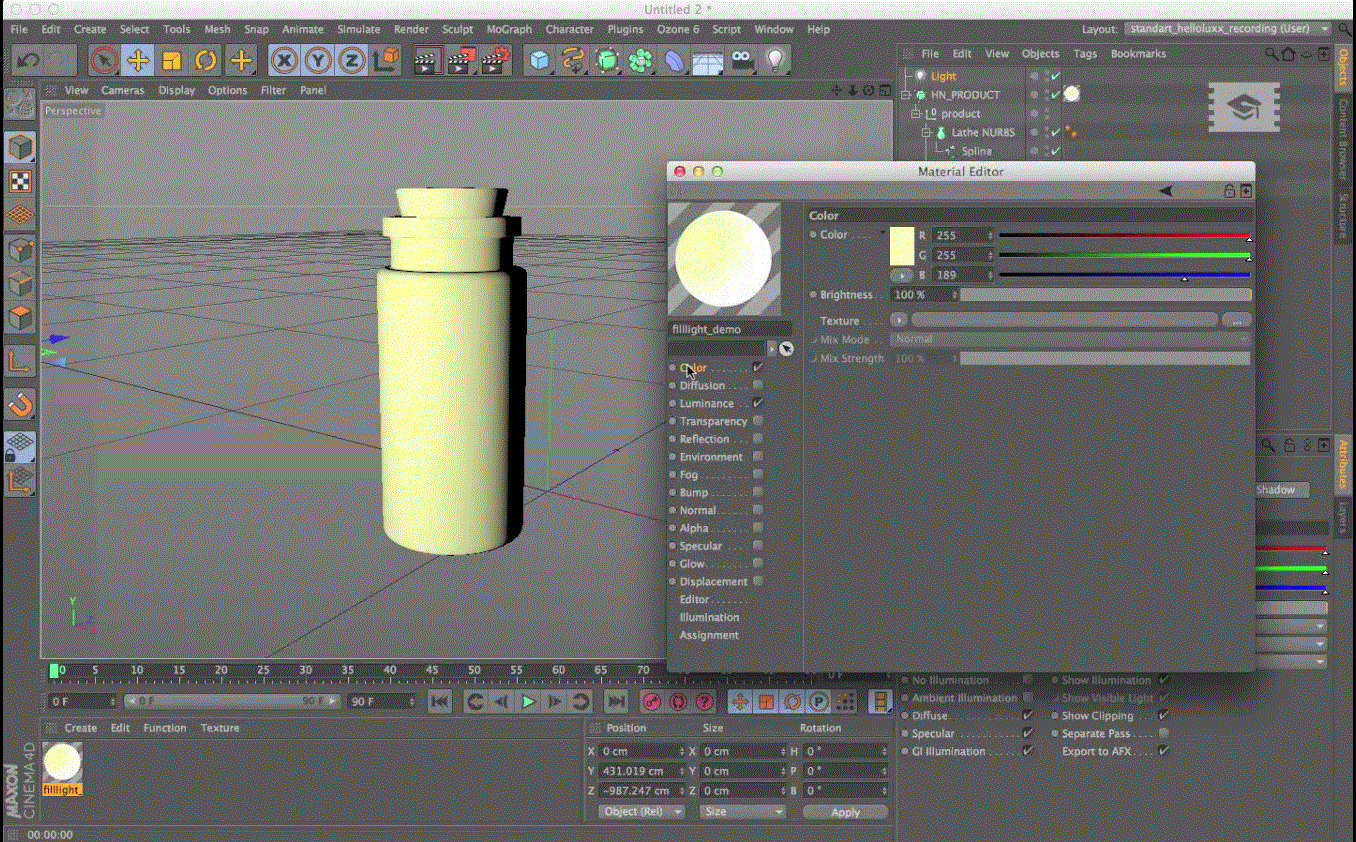Open the material manager Texture menu
The height and width of the screenshot is (842, 1356).
point(220,728)
